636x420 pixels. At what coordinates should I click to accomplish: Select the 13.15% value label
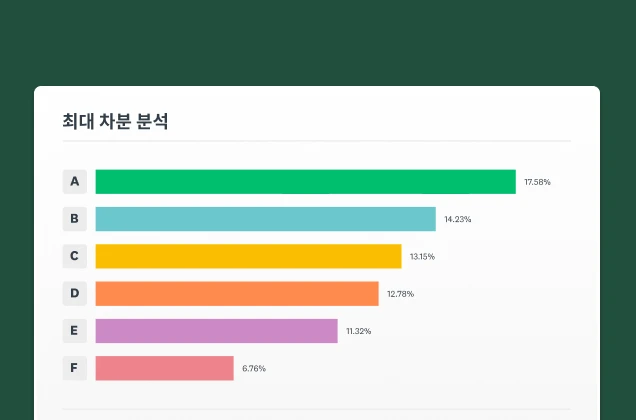coord(422,257)
